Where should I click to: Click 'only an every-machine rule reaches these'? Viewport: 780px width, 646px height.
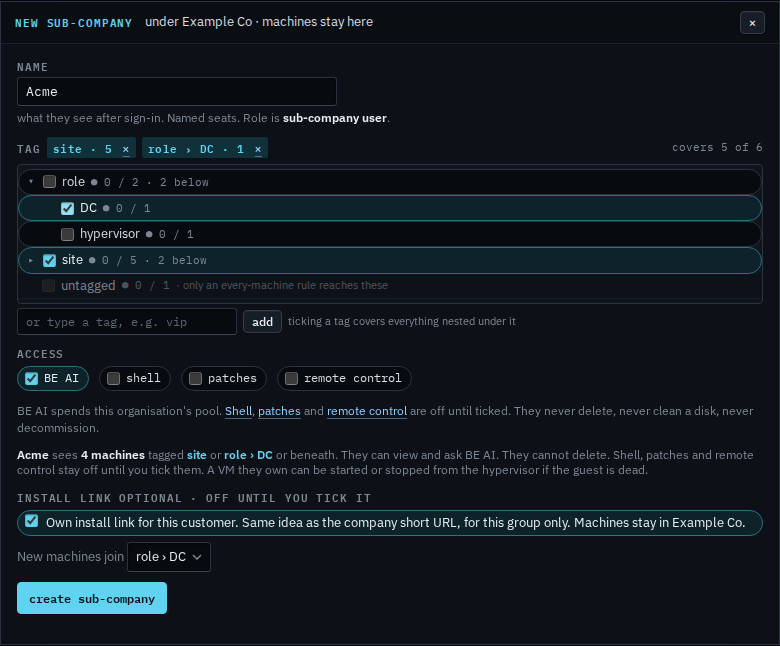(285, 285)
